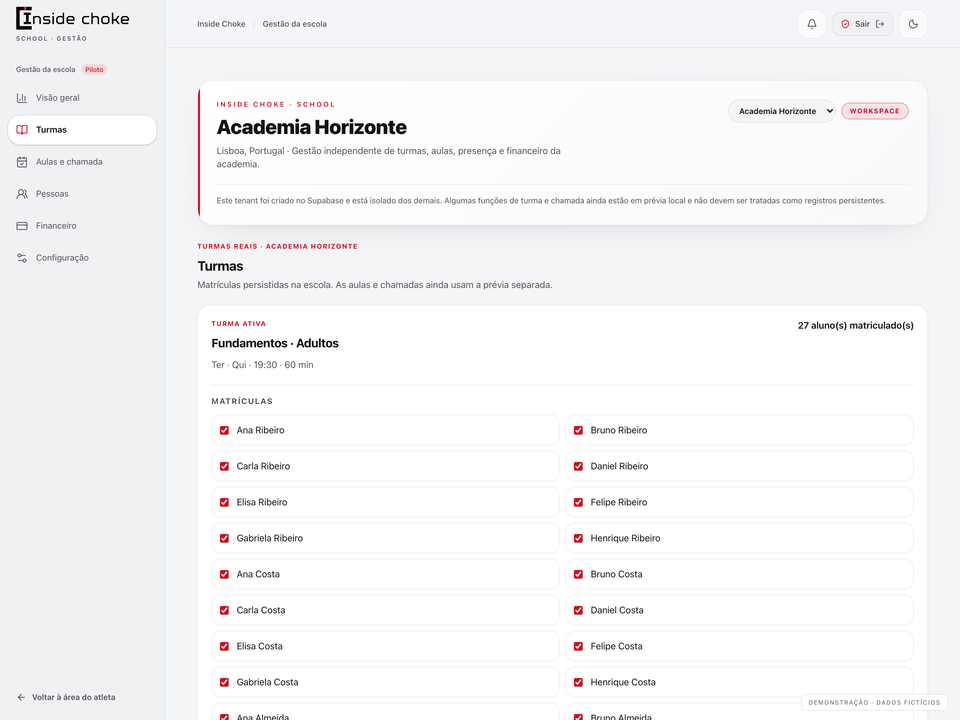Click the WORKSPACE badge
The image size is (960, 720).
click(874, 111)
